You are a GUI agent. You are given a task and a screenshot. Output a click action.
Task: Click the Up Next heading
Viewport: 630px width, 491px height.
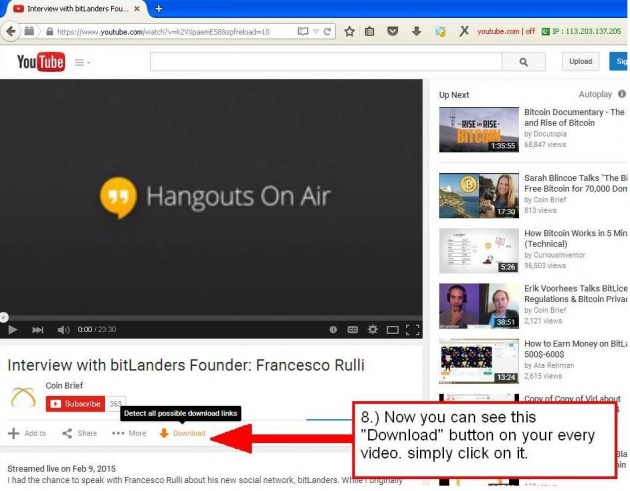[454, 95]
